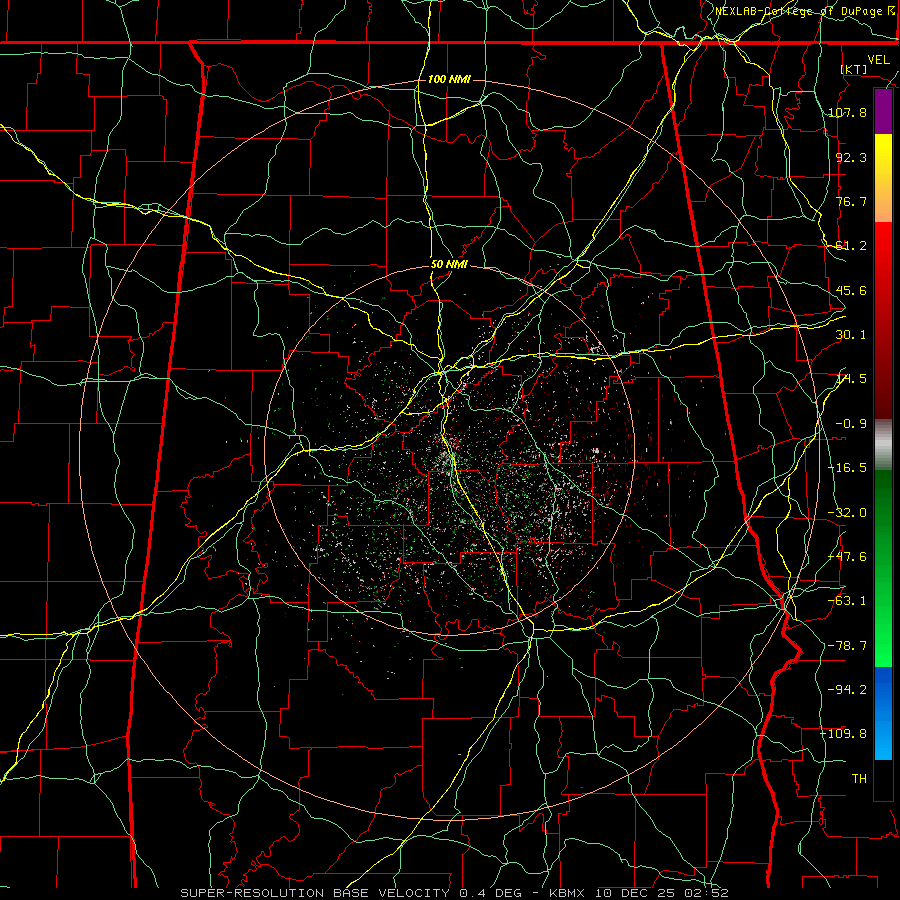Click the -16.5 scale value
Viewport: 900px width, 900px height.
click(x=847, y=468)
